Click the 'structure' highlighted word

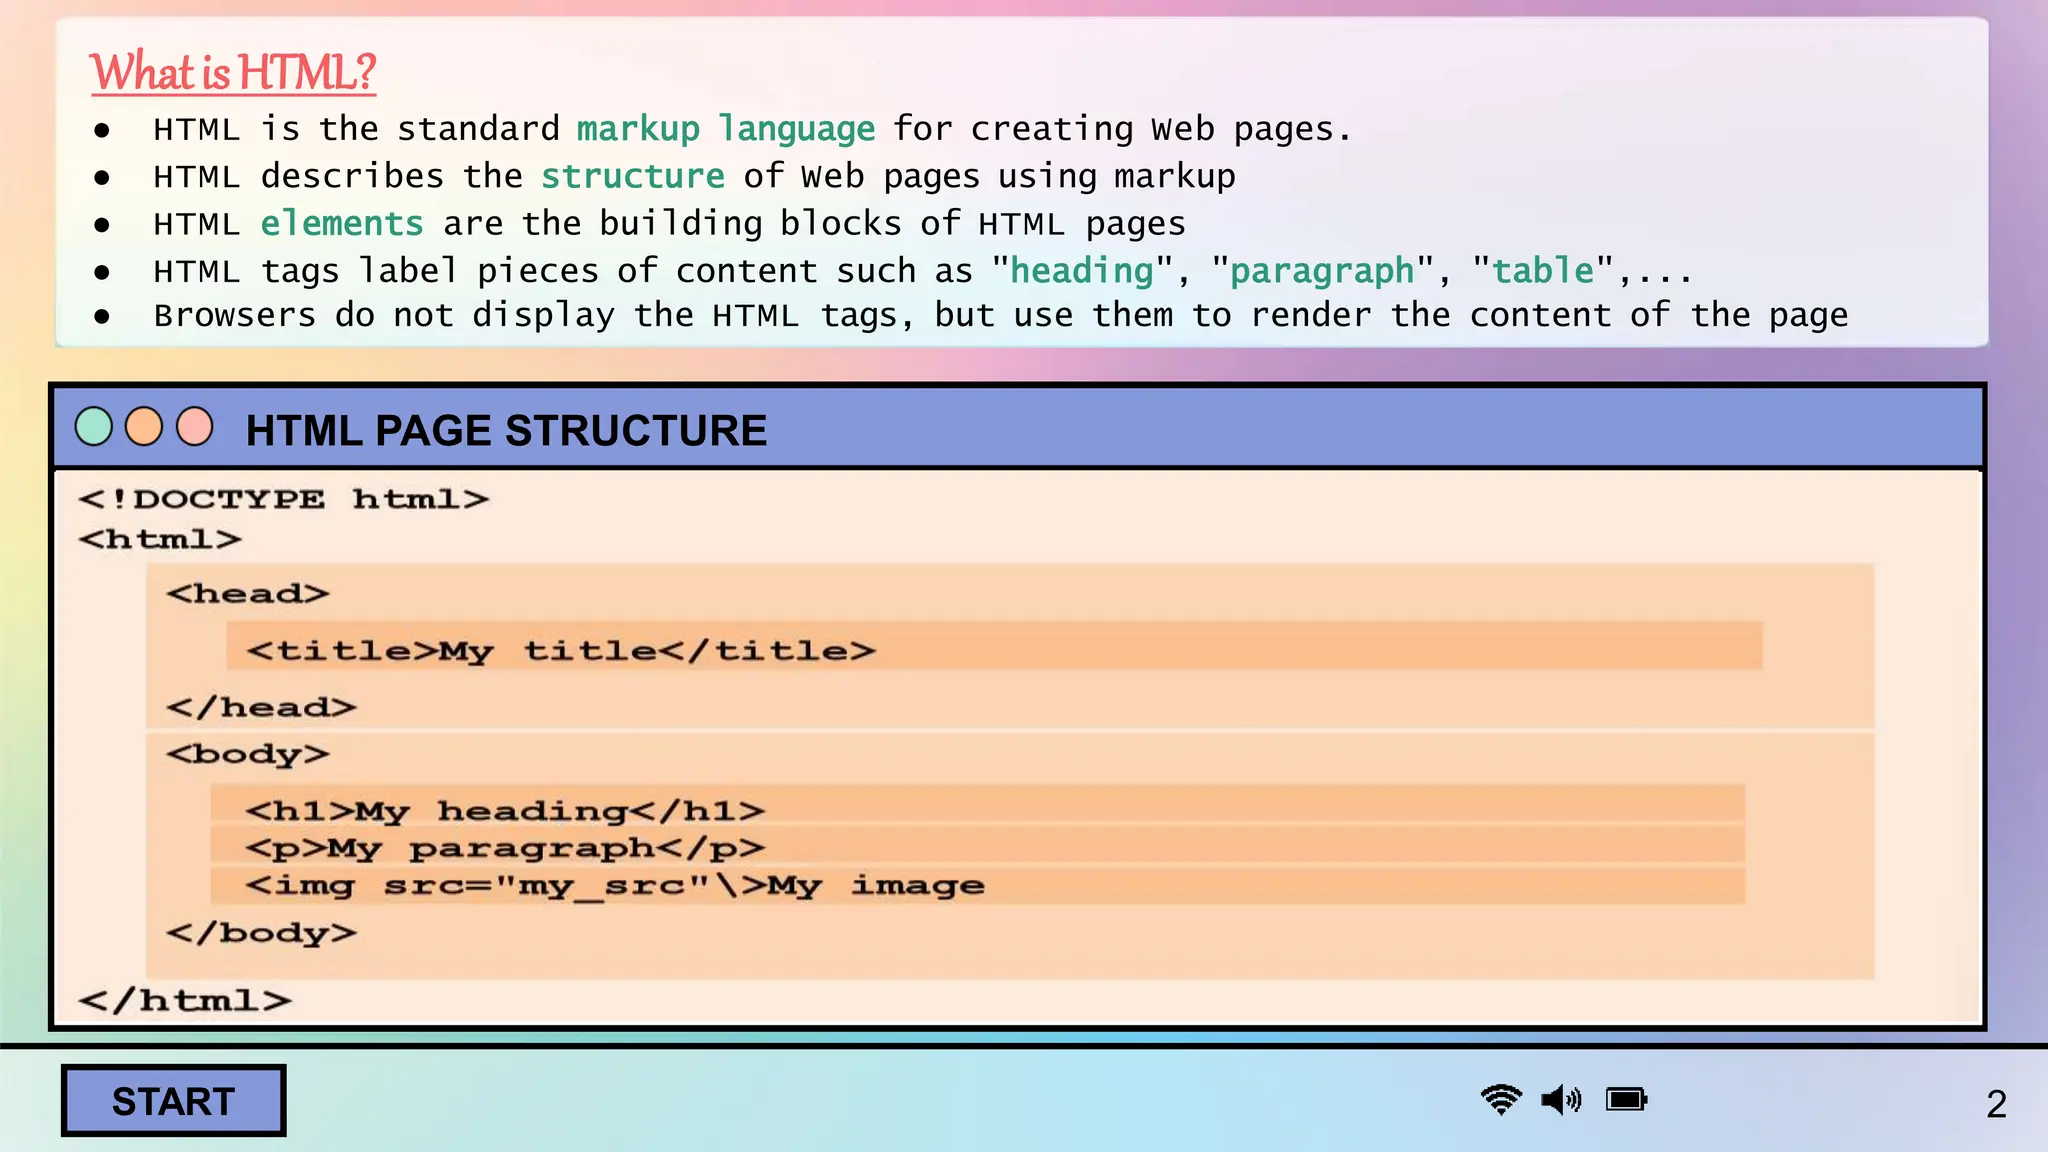(633, 176)
